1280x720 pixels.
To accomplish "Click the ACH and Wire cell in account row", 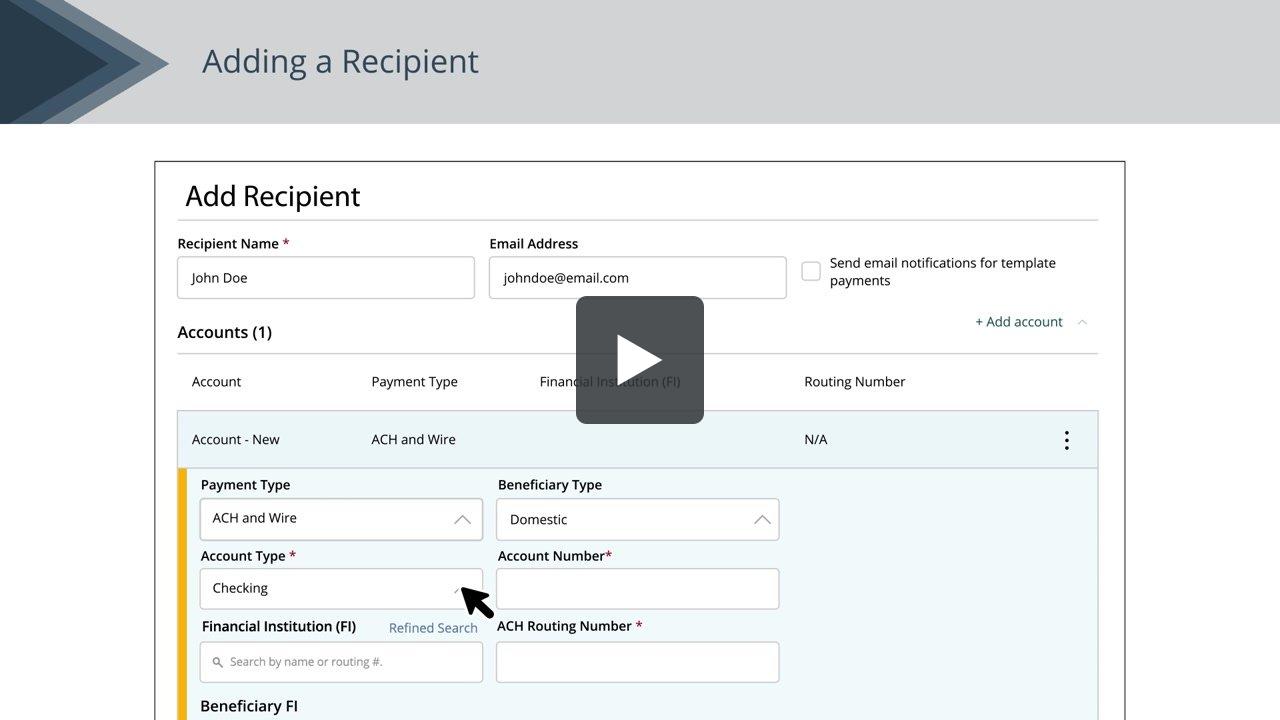I will pos(413,440).
